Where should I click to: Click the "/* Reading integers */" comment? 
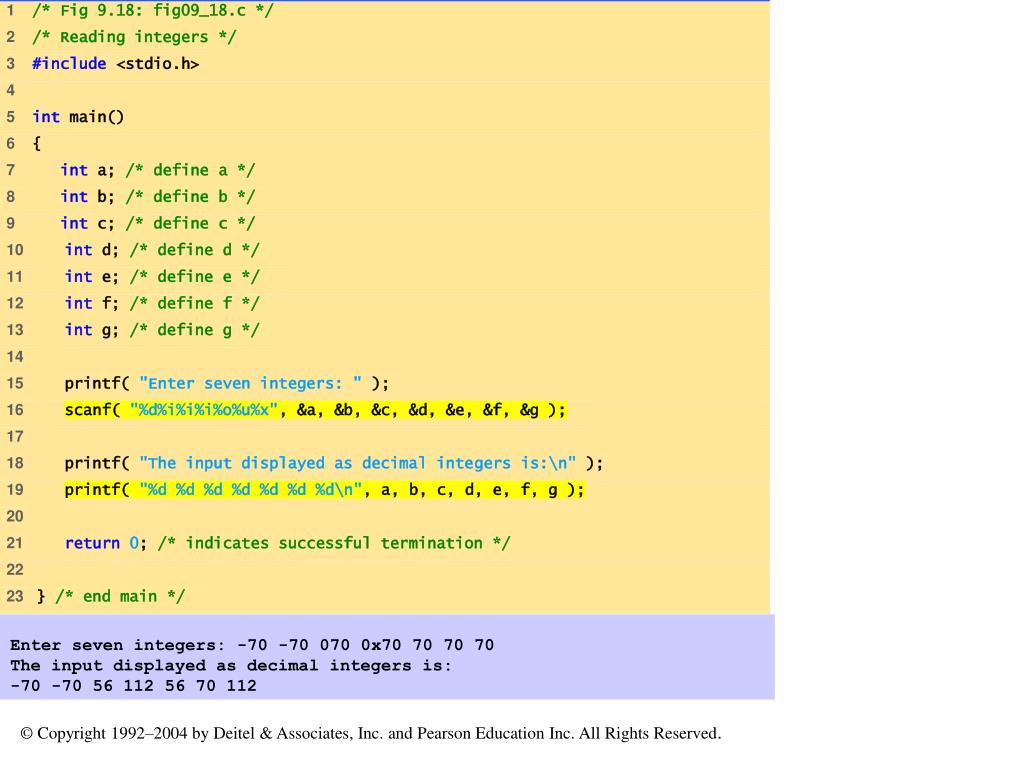click(134, 37)
